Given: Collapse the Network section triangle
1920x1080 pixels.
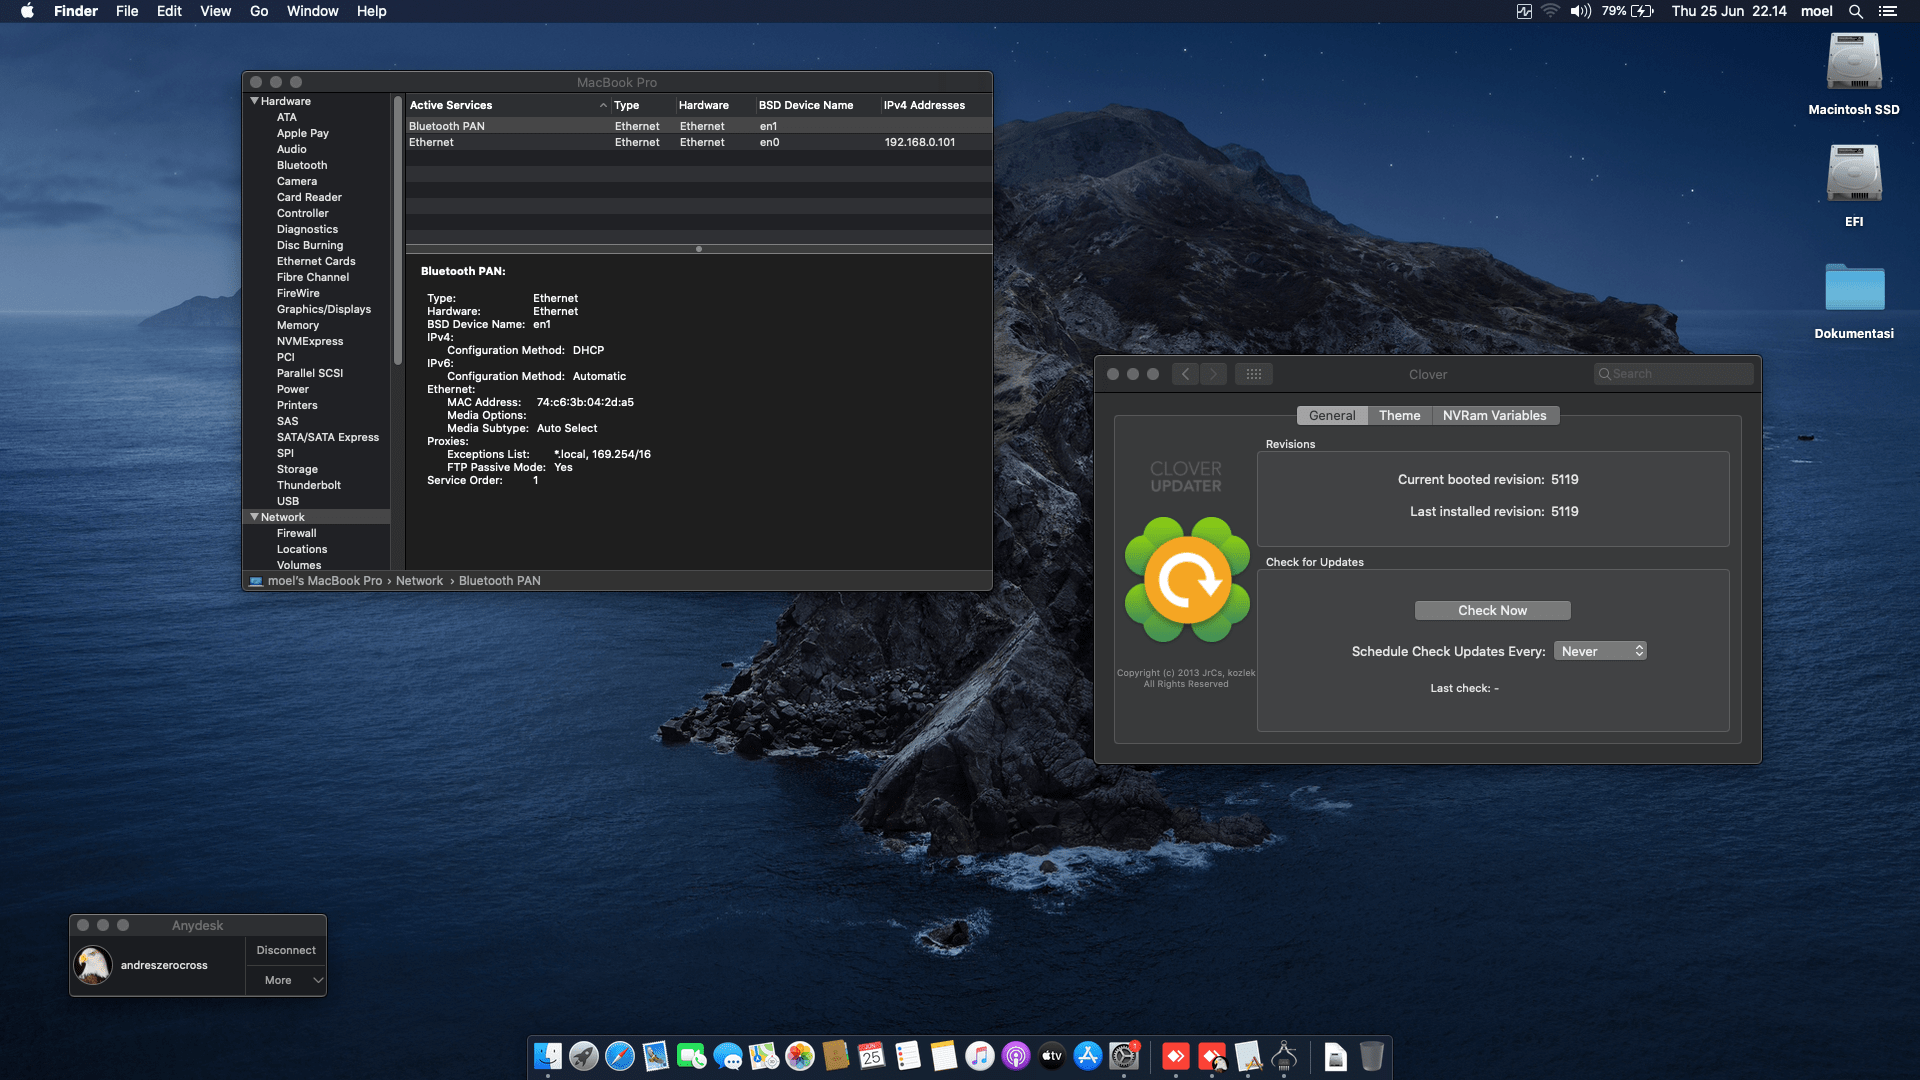Looking at the screenshot, I should [x=254, y=517].
